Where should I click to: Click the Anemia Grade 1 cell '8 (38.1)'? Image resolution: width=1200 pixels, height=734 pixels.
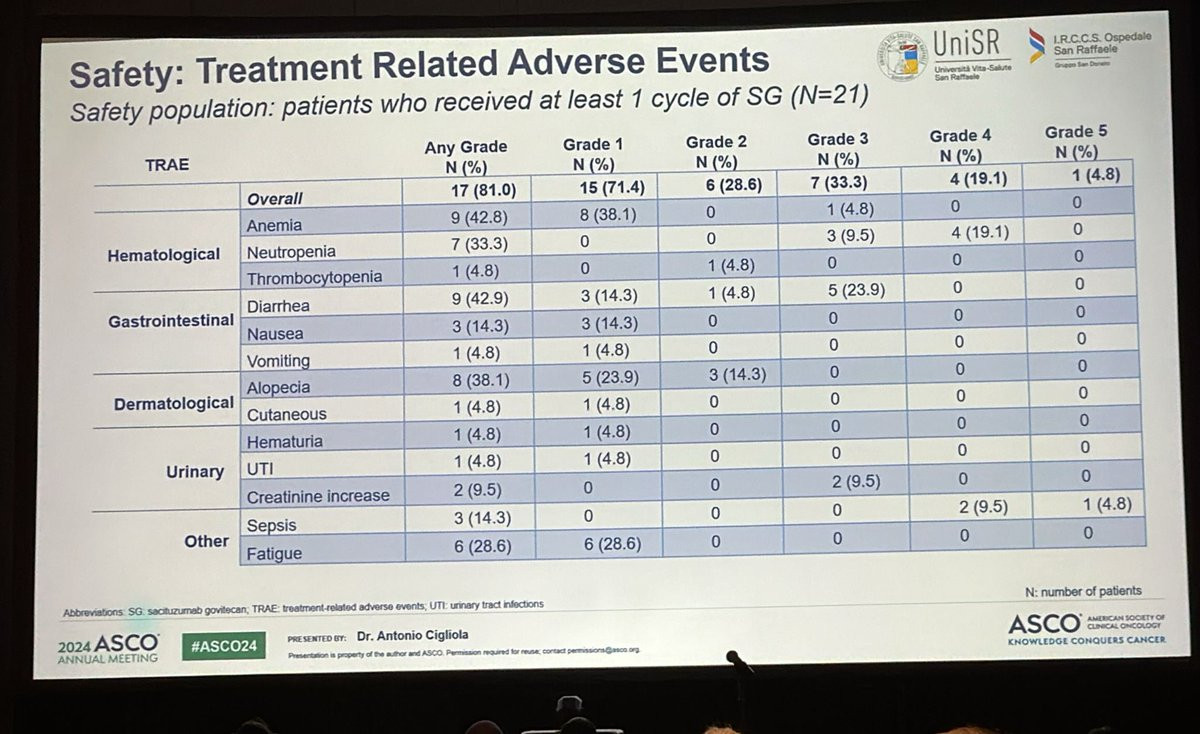click(609, 216)
